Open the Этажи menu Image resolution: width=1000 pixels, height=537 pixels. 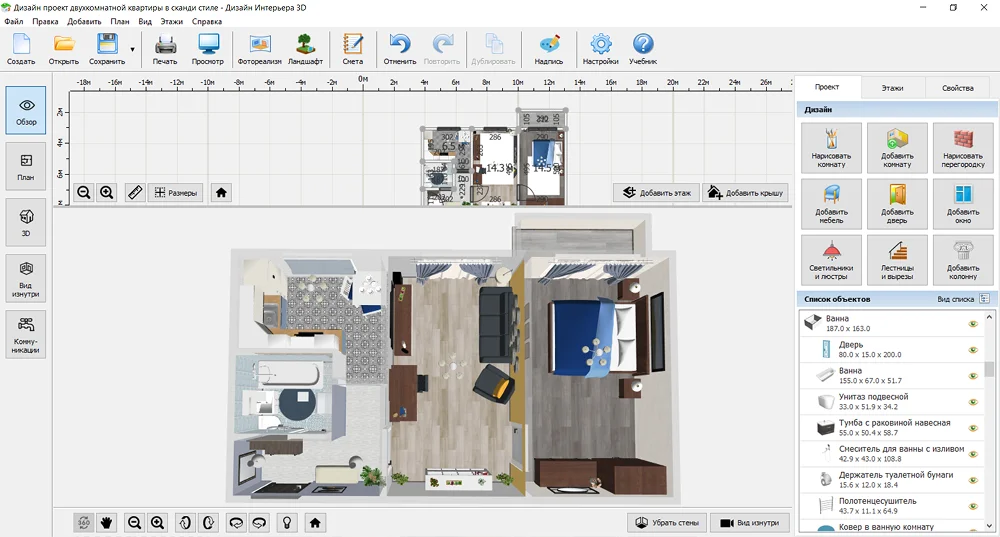tap(169, 21)
